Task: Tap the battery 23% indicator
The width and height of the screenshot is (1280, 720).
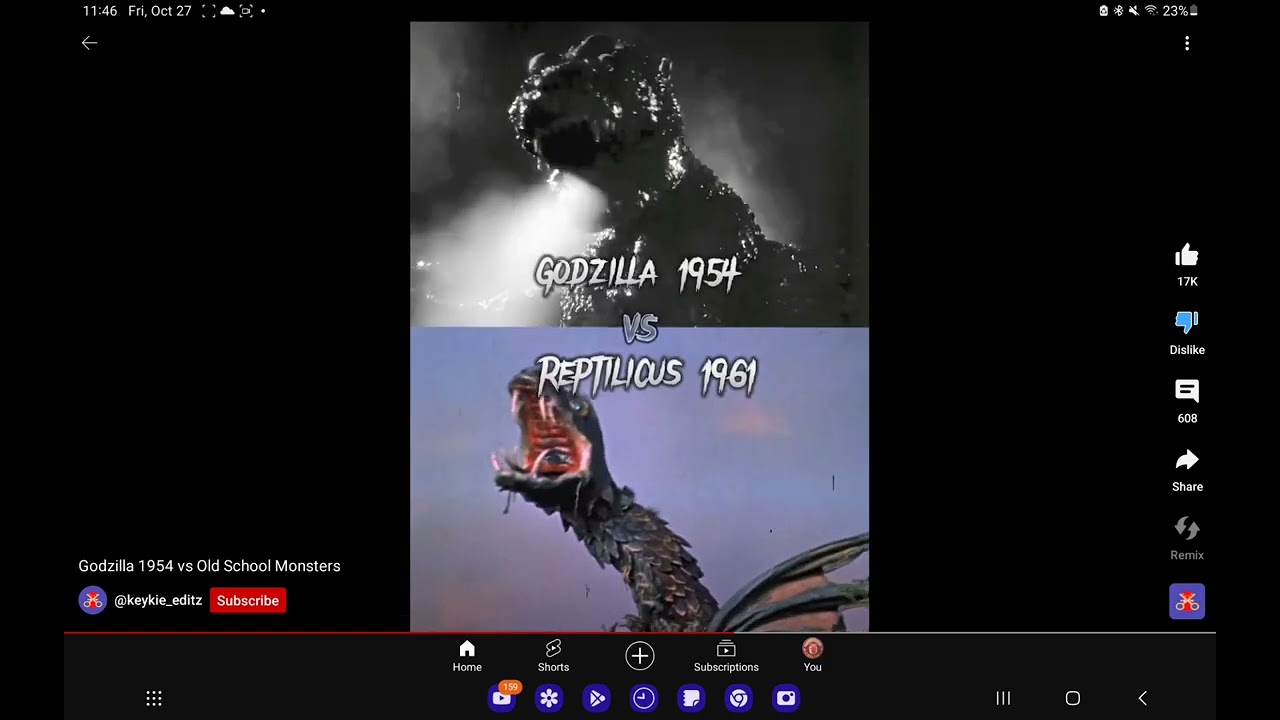Action: [1180, 11]
